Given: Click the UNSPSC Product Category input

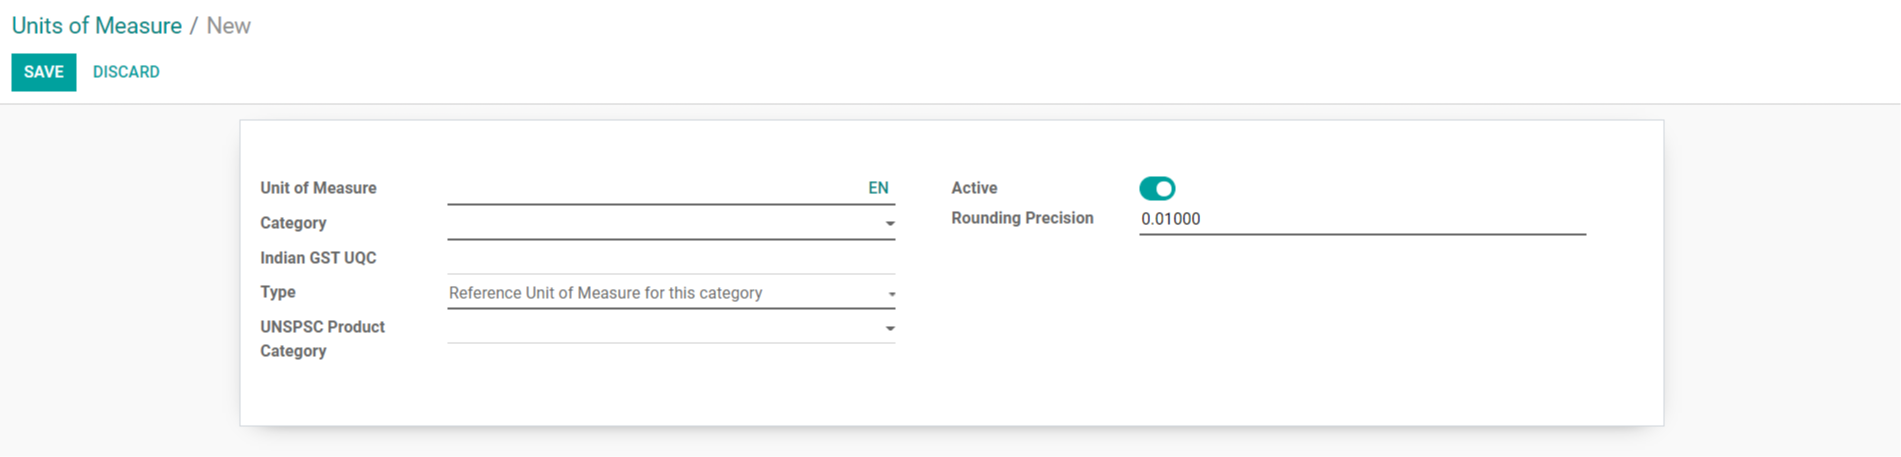Looking at the screenshot, I should 664,328.
